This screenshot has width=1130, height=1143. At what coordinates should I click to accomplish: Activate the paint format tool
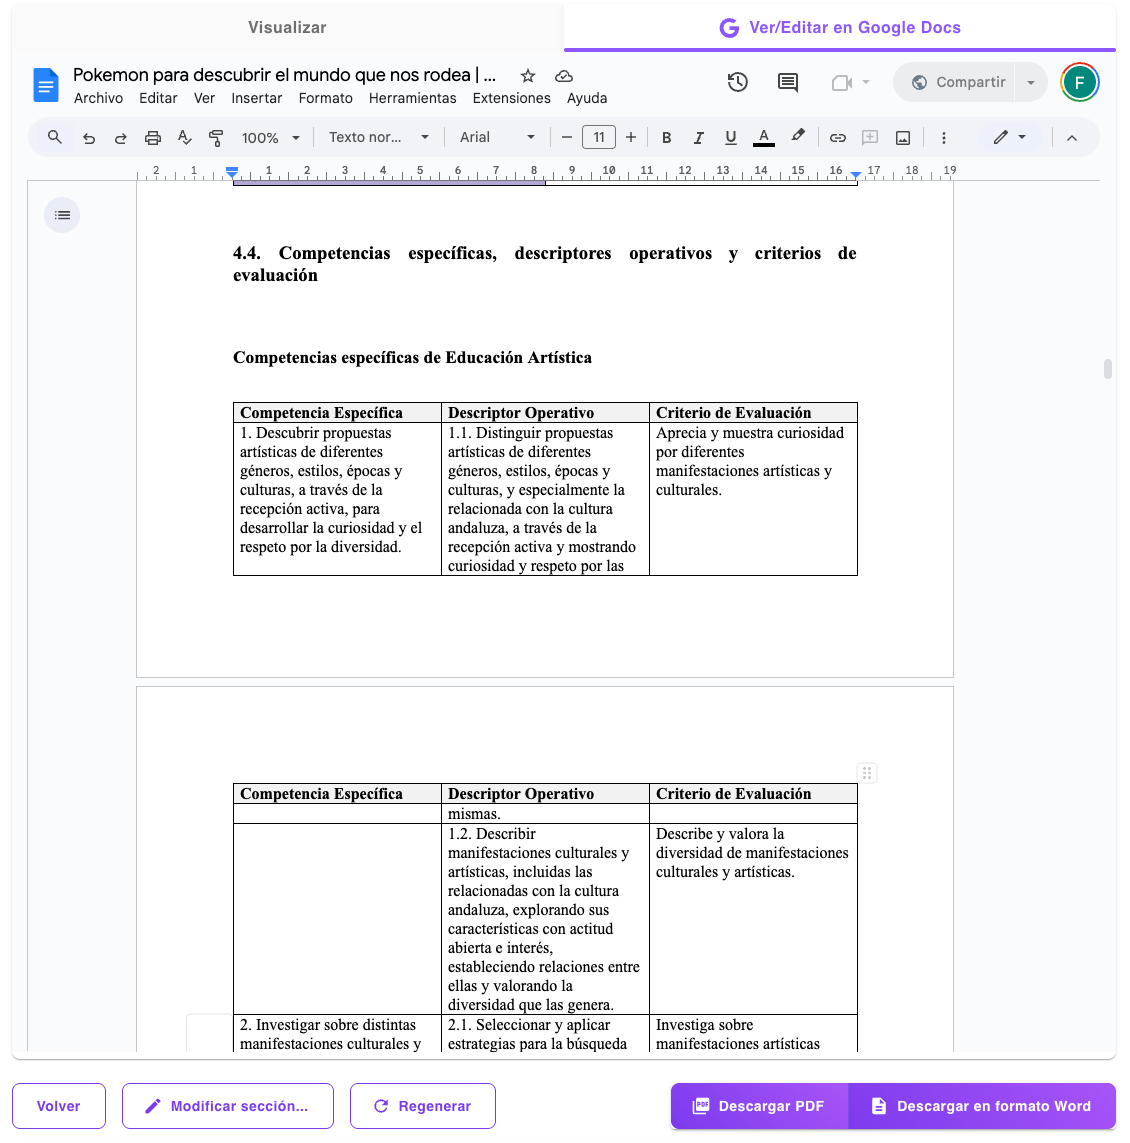click(x=216, y=137)
